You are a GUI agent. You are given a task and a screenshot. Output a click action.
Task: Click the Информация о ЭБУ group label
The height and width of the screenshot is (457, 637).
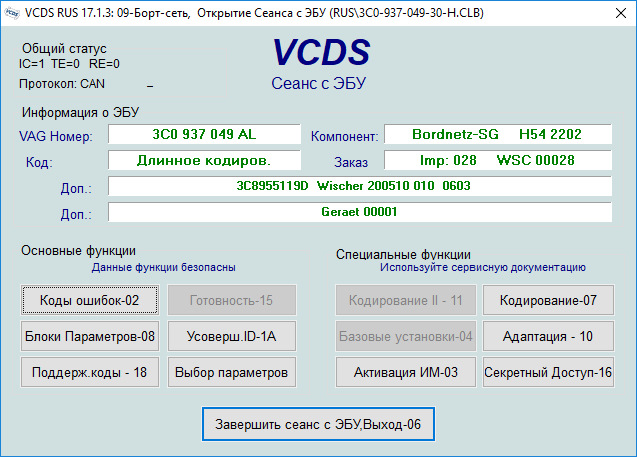[x=80, y=112]
